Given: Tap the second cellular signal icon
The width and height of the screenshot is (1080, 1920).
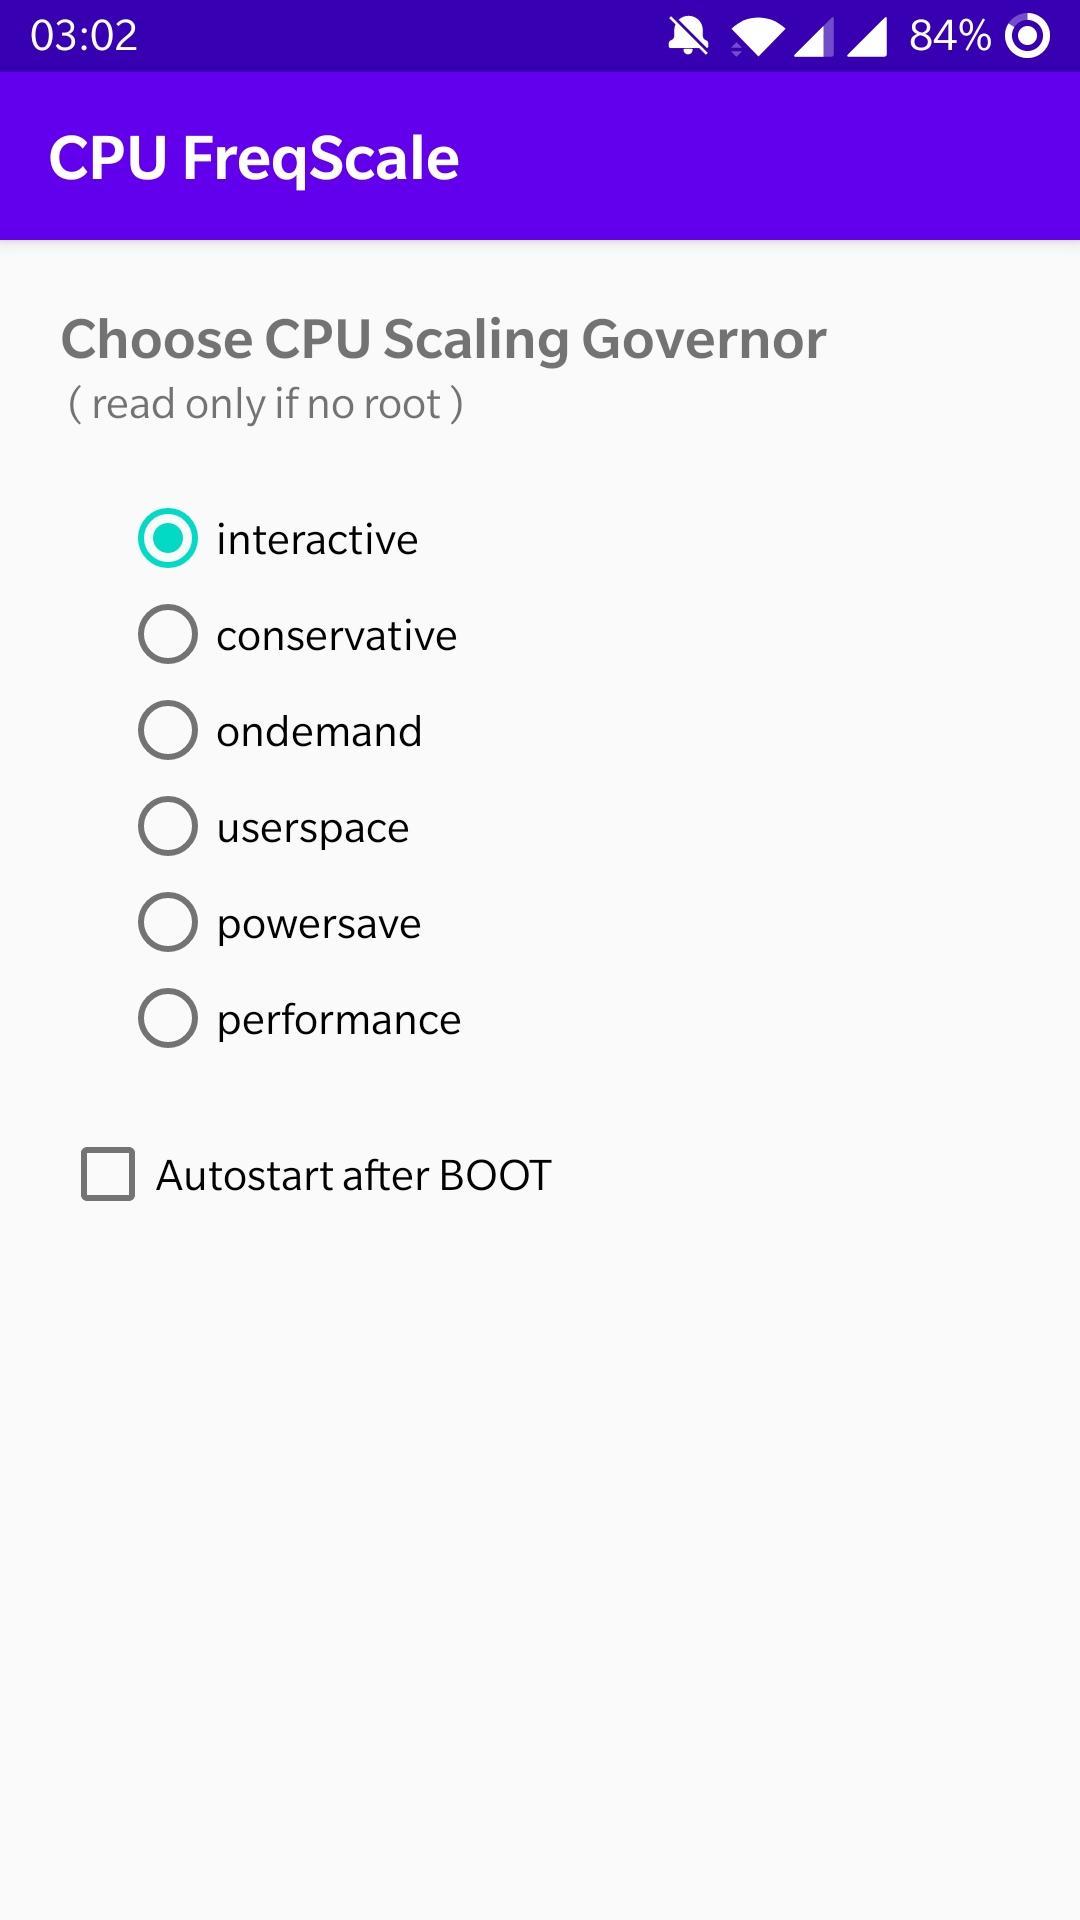Looking at the screenshot, I should pyautogui.click(x=867, y=38).
